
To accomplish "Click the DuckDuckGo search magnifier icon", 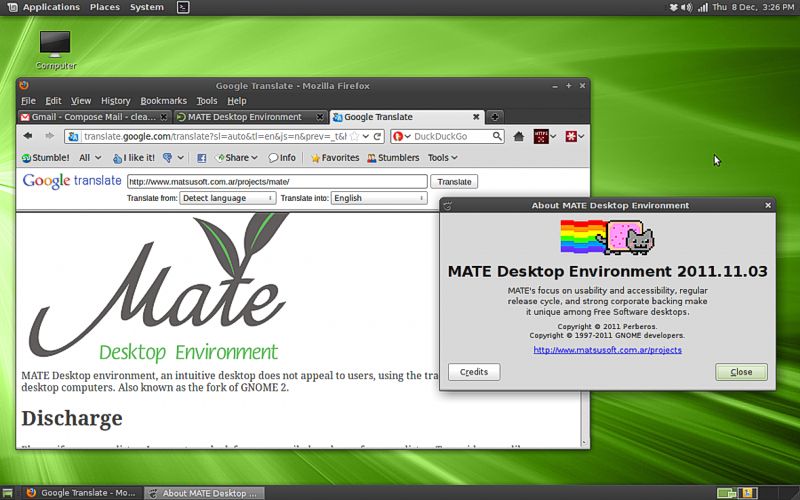I will pos(497,136).
